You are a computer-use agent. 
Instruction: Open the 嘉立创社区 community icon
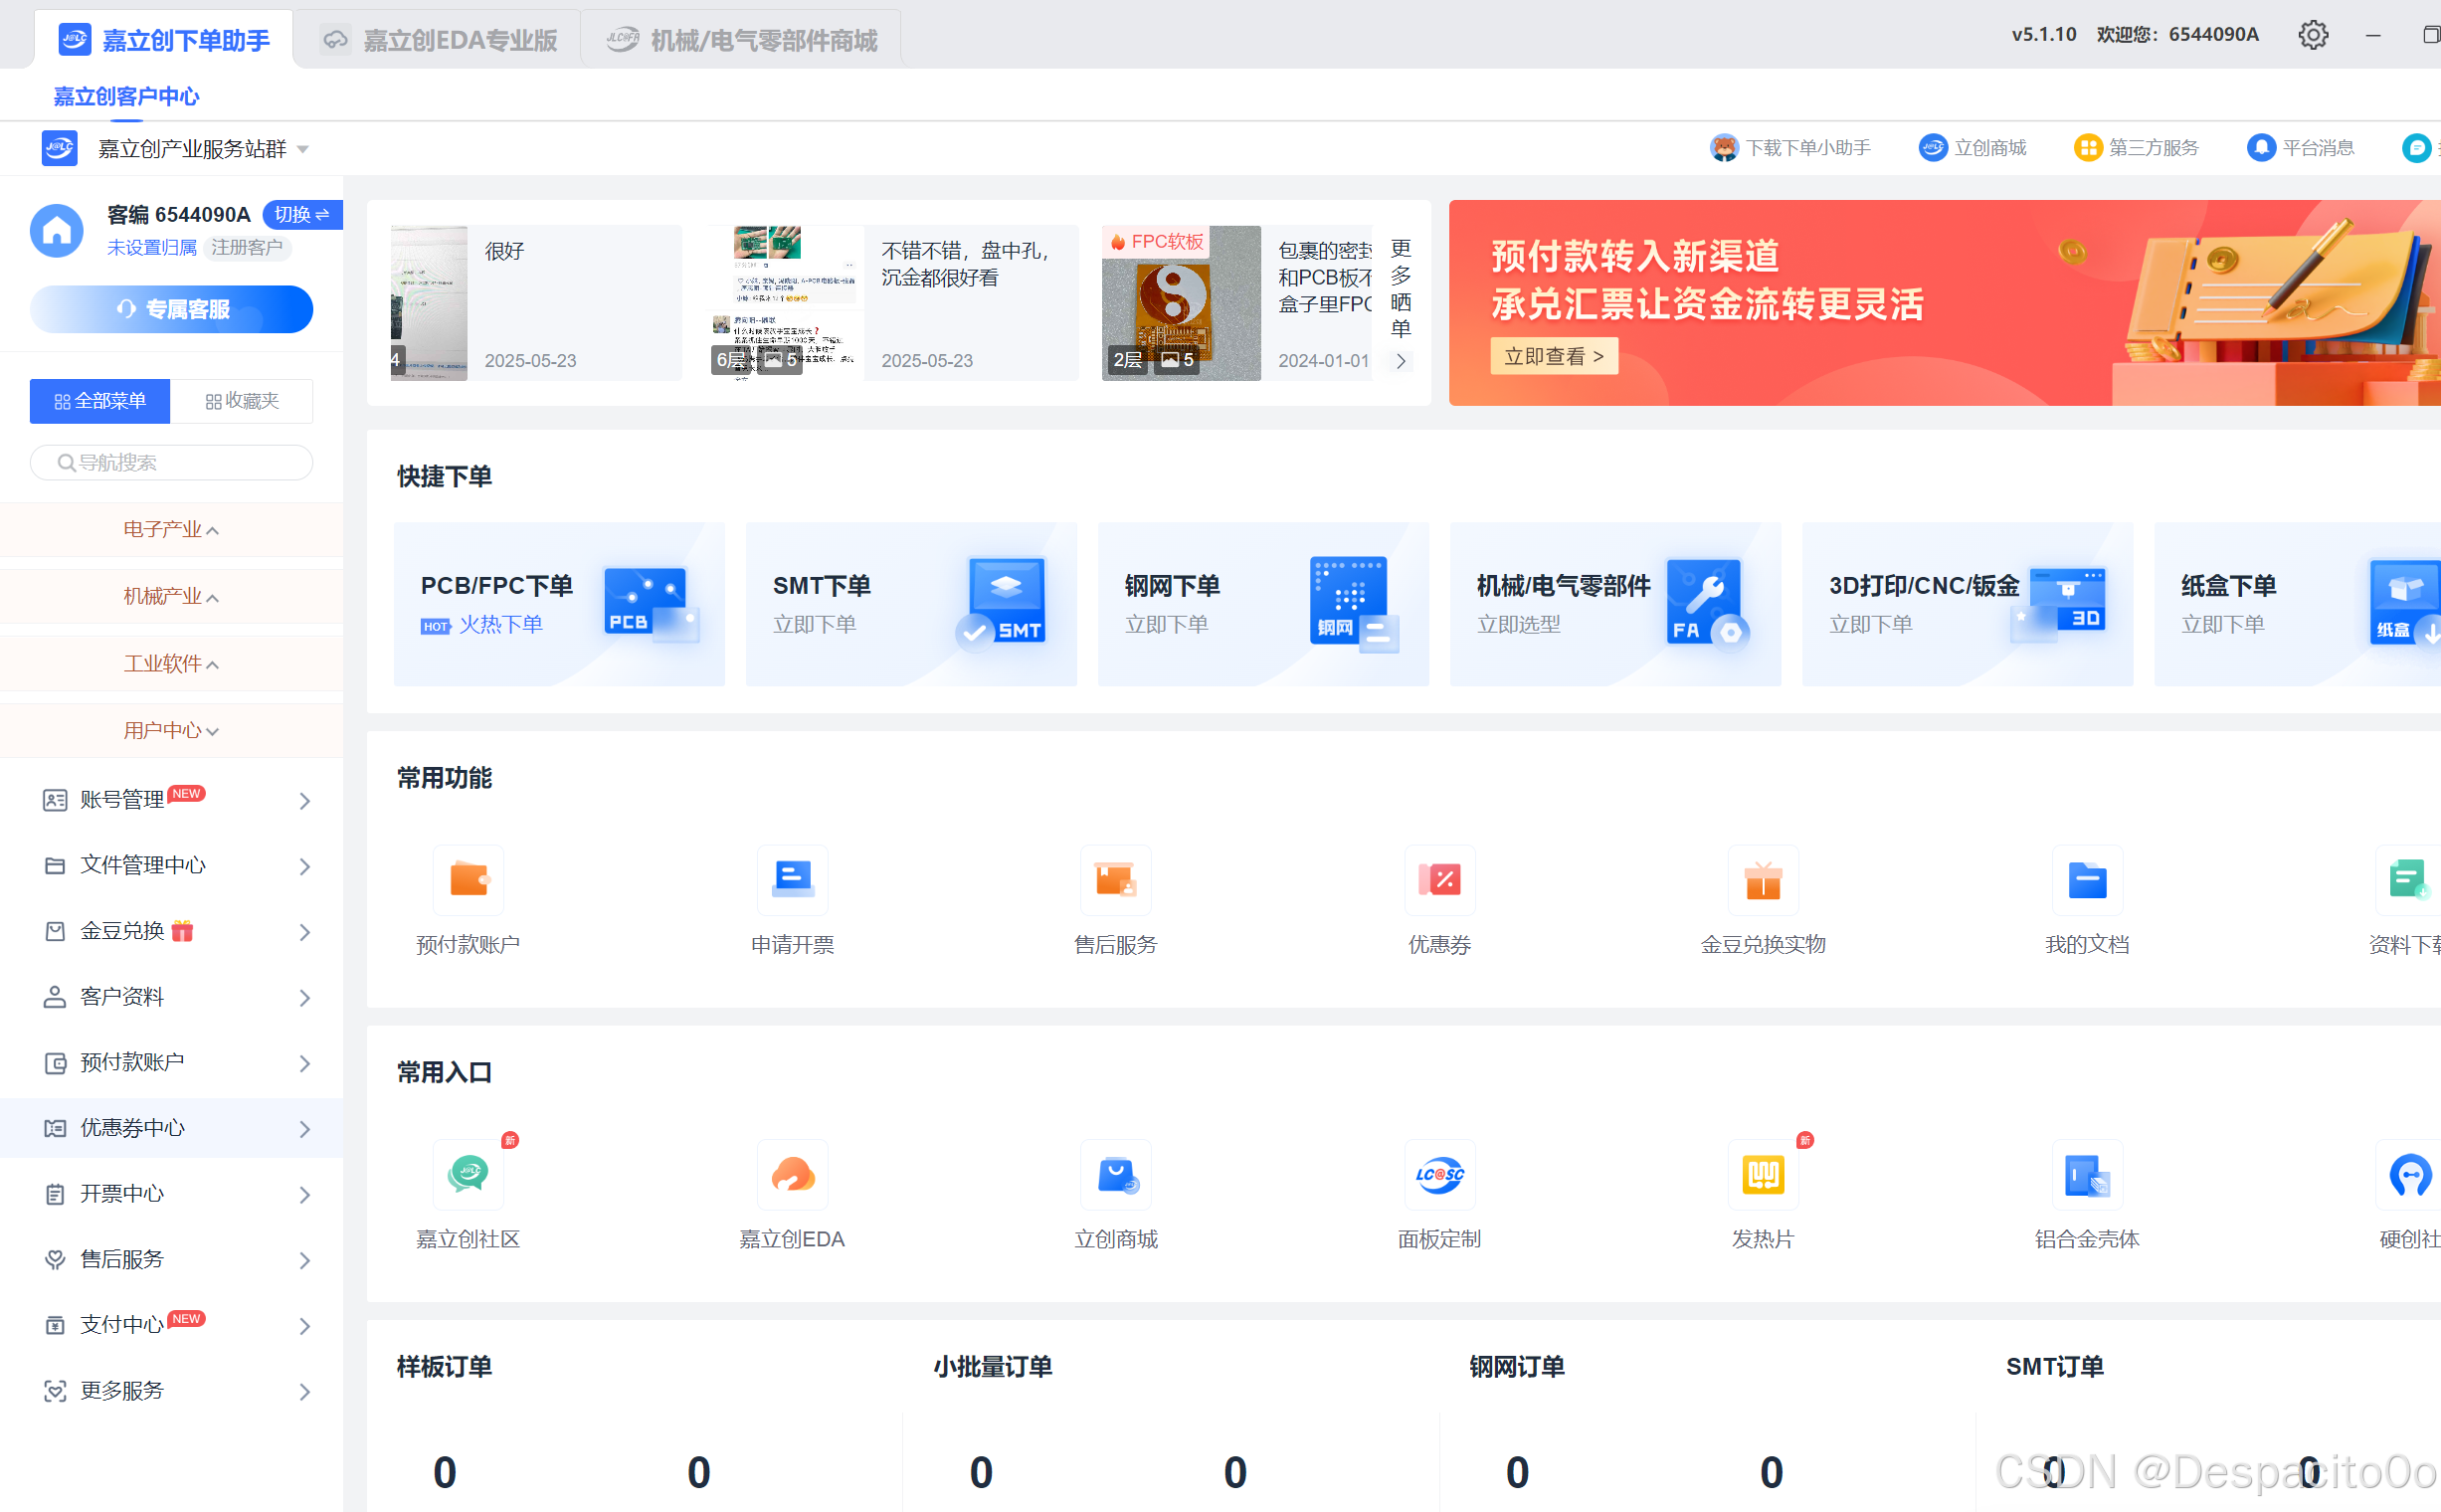(x=468, y=1174)
